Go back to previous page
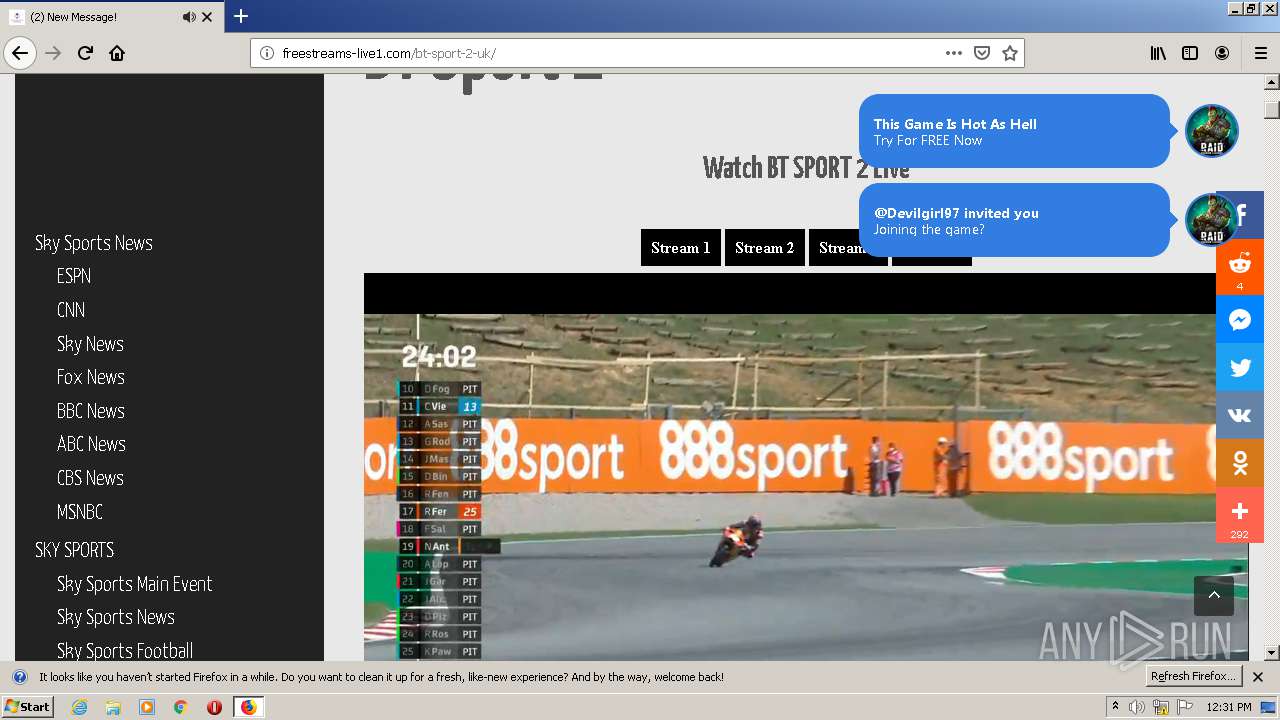 (20, 53)
